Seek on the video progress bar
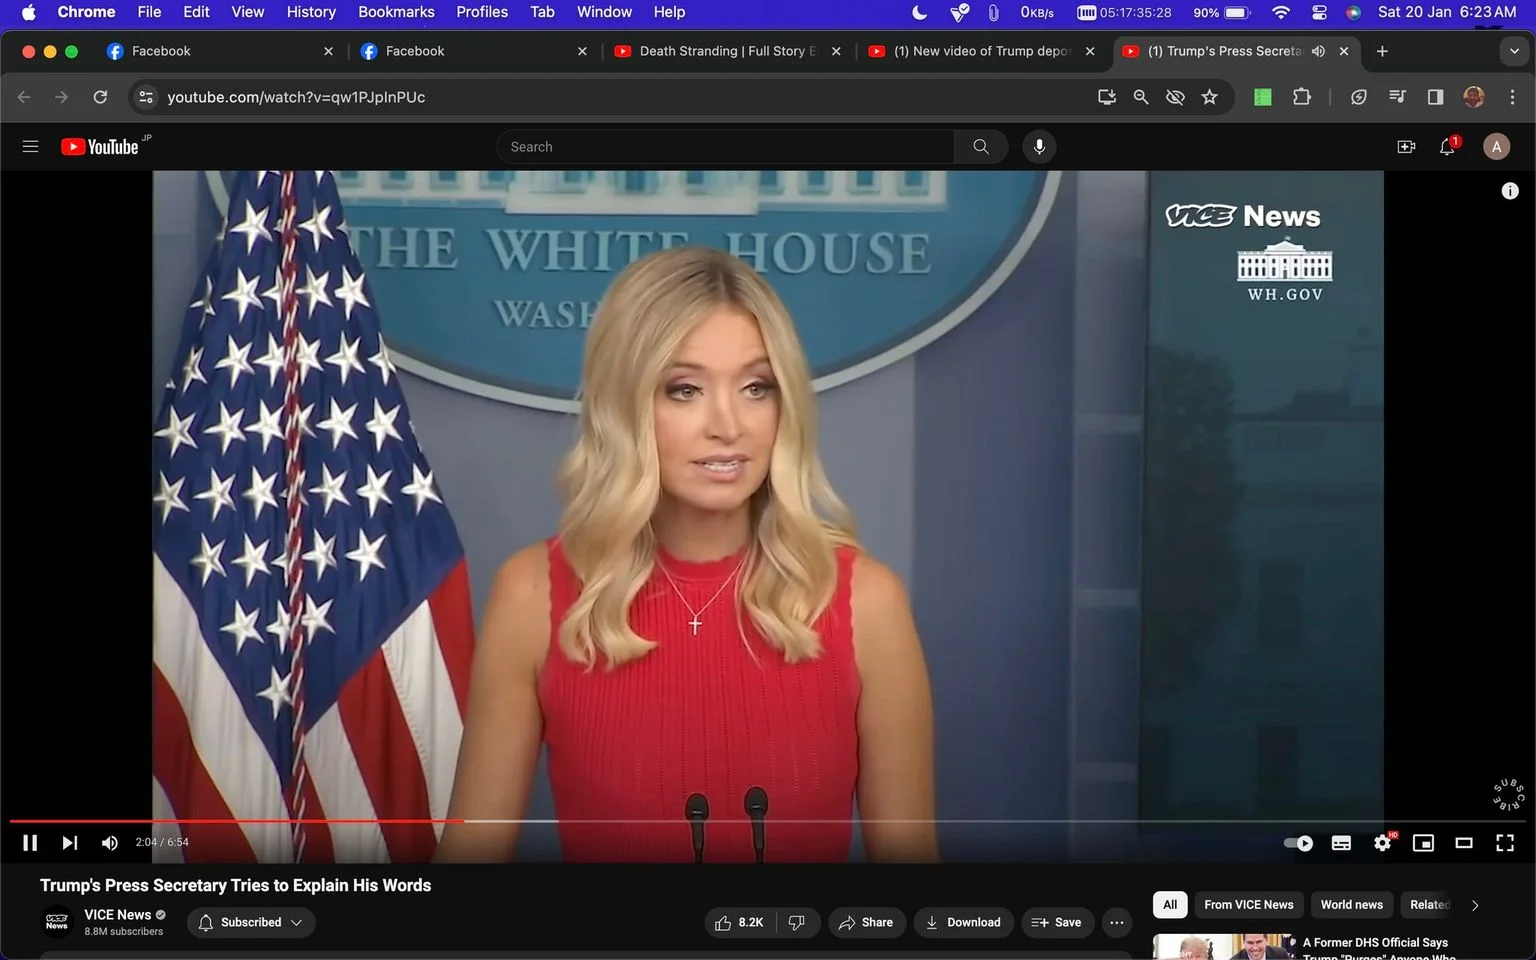The height and width of the screenshot is (960, 1536). (768, 821)
